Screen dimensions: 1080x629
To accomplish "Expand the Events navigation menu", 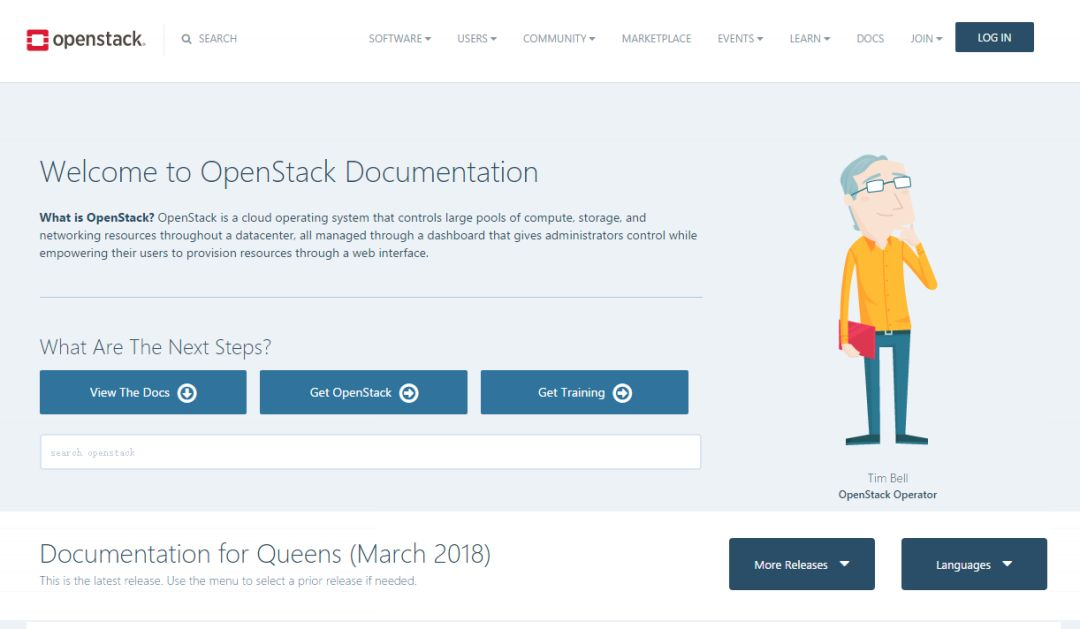I will 739,39.
